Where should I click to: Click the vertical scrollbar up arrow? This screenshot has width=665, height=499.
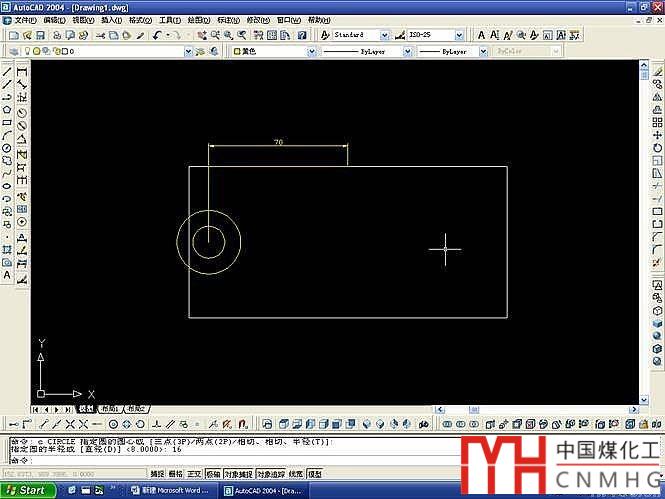[x=644, y=64]
